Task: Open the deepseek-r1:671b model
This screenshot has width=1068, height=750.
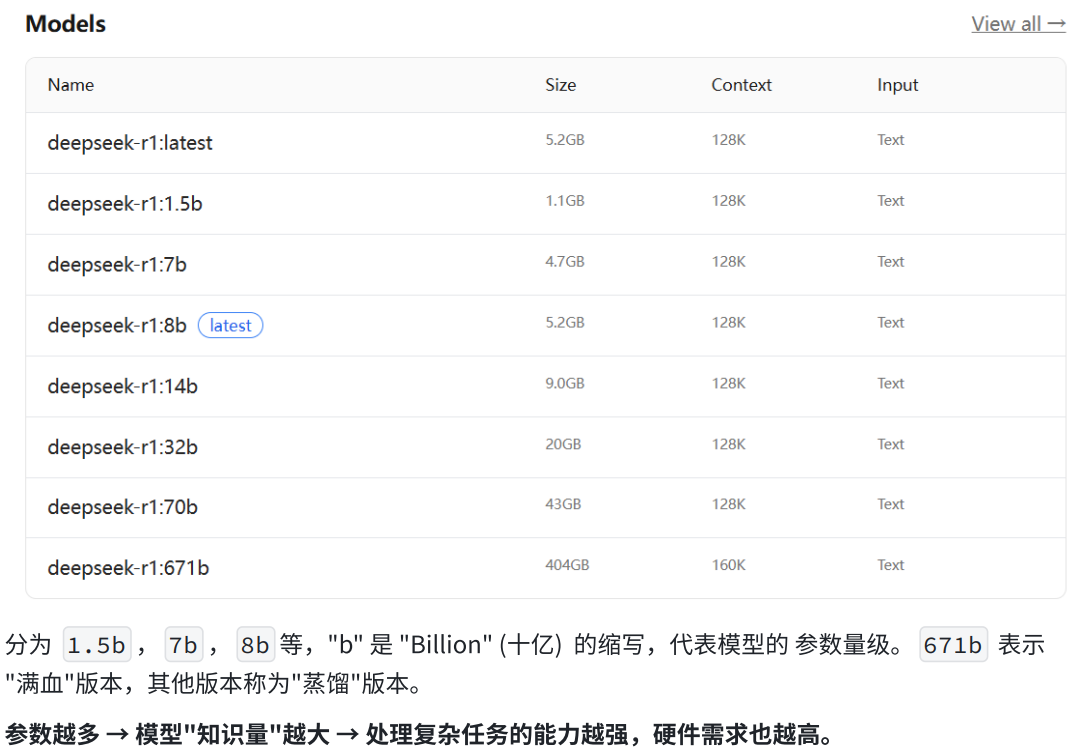Action: pyautogui.click(x=128, y=568)
